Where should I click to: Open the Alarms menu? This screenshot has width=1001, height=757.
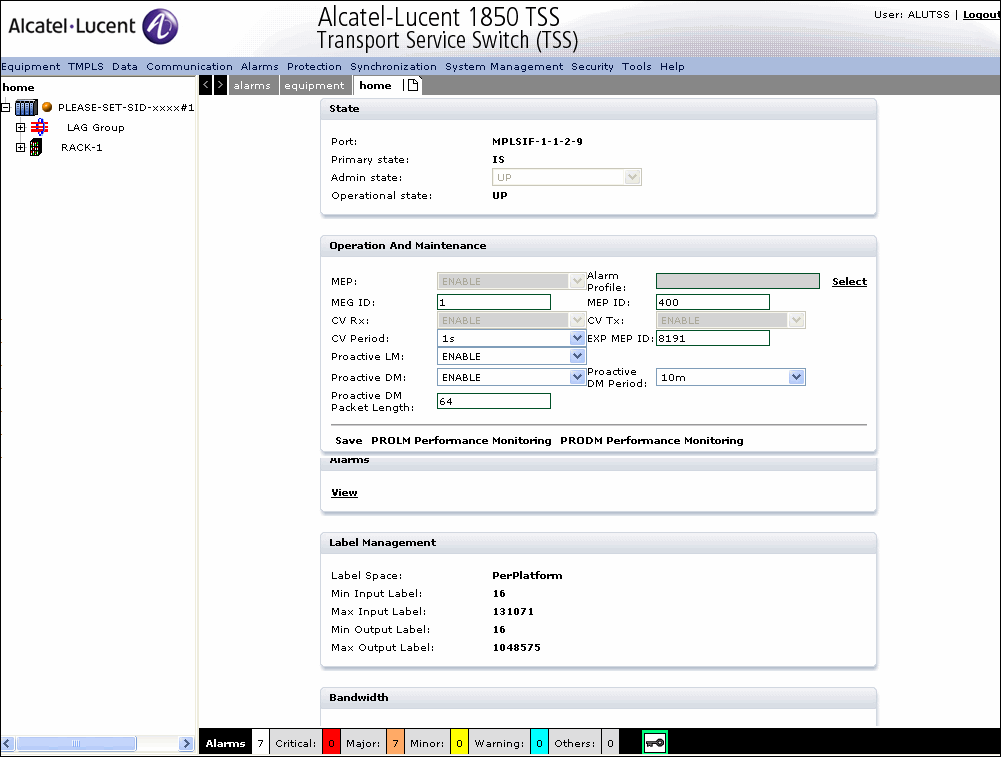(259, 66)
